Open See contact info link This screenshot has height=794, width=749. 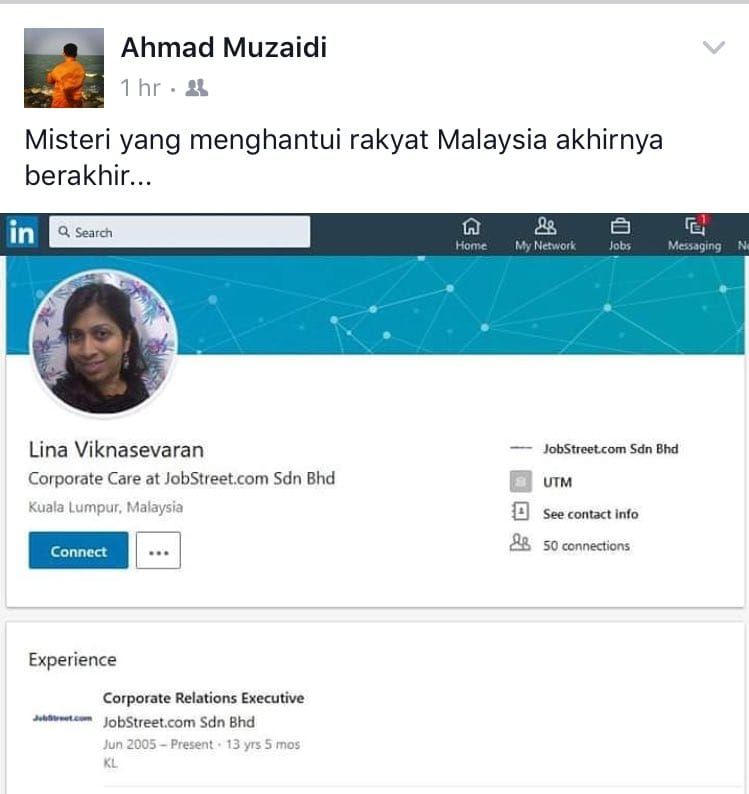click(590, 514)
